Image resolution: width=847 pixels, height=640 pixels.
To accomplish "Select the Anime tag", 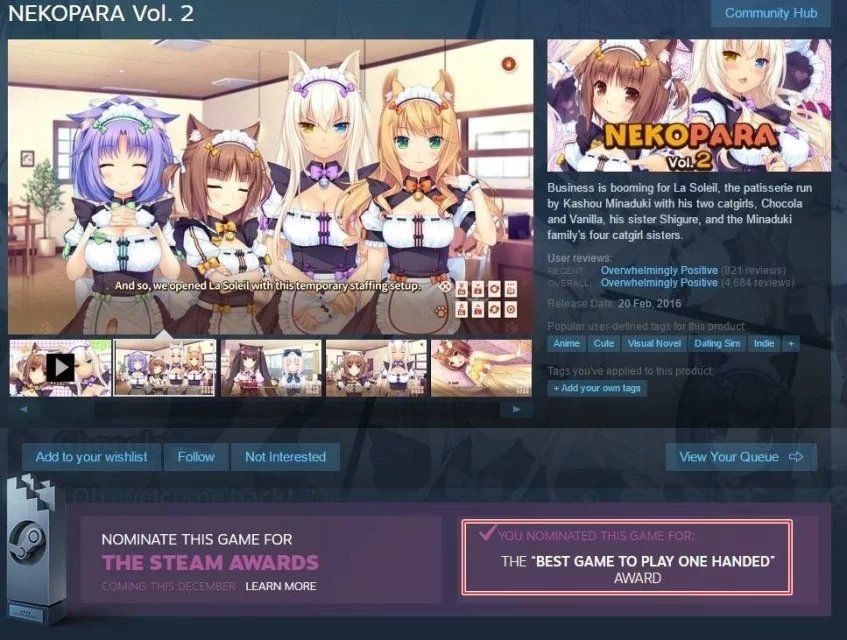I will click(566, 343).
